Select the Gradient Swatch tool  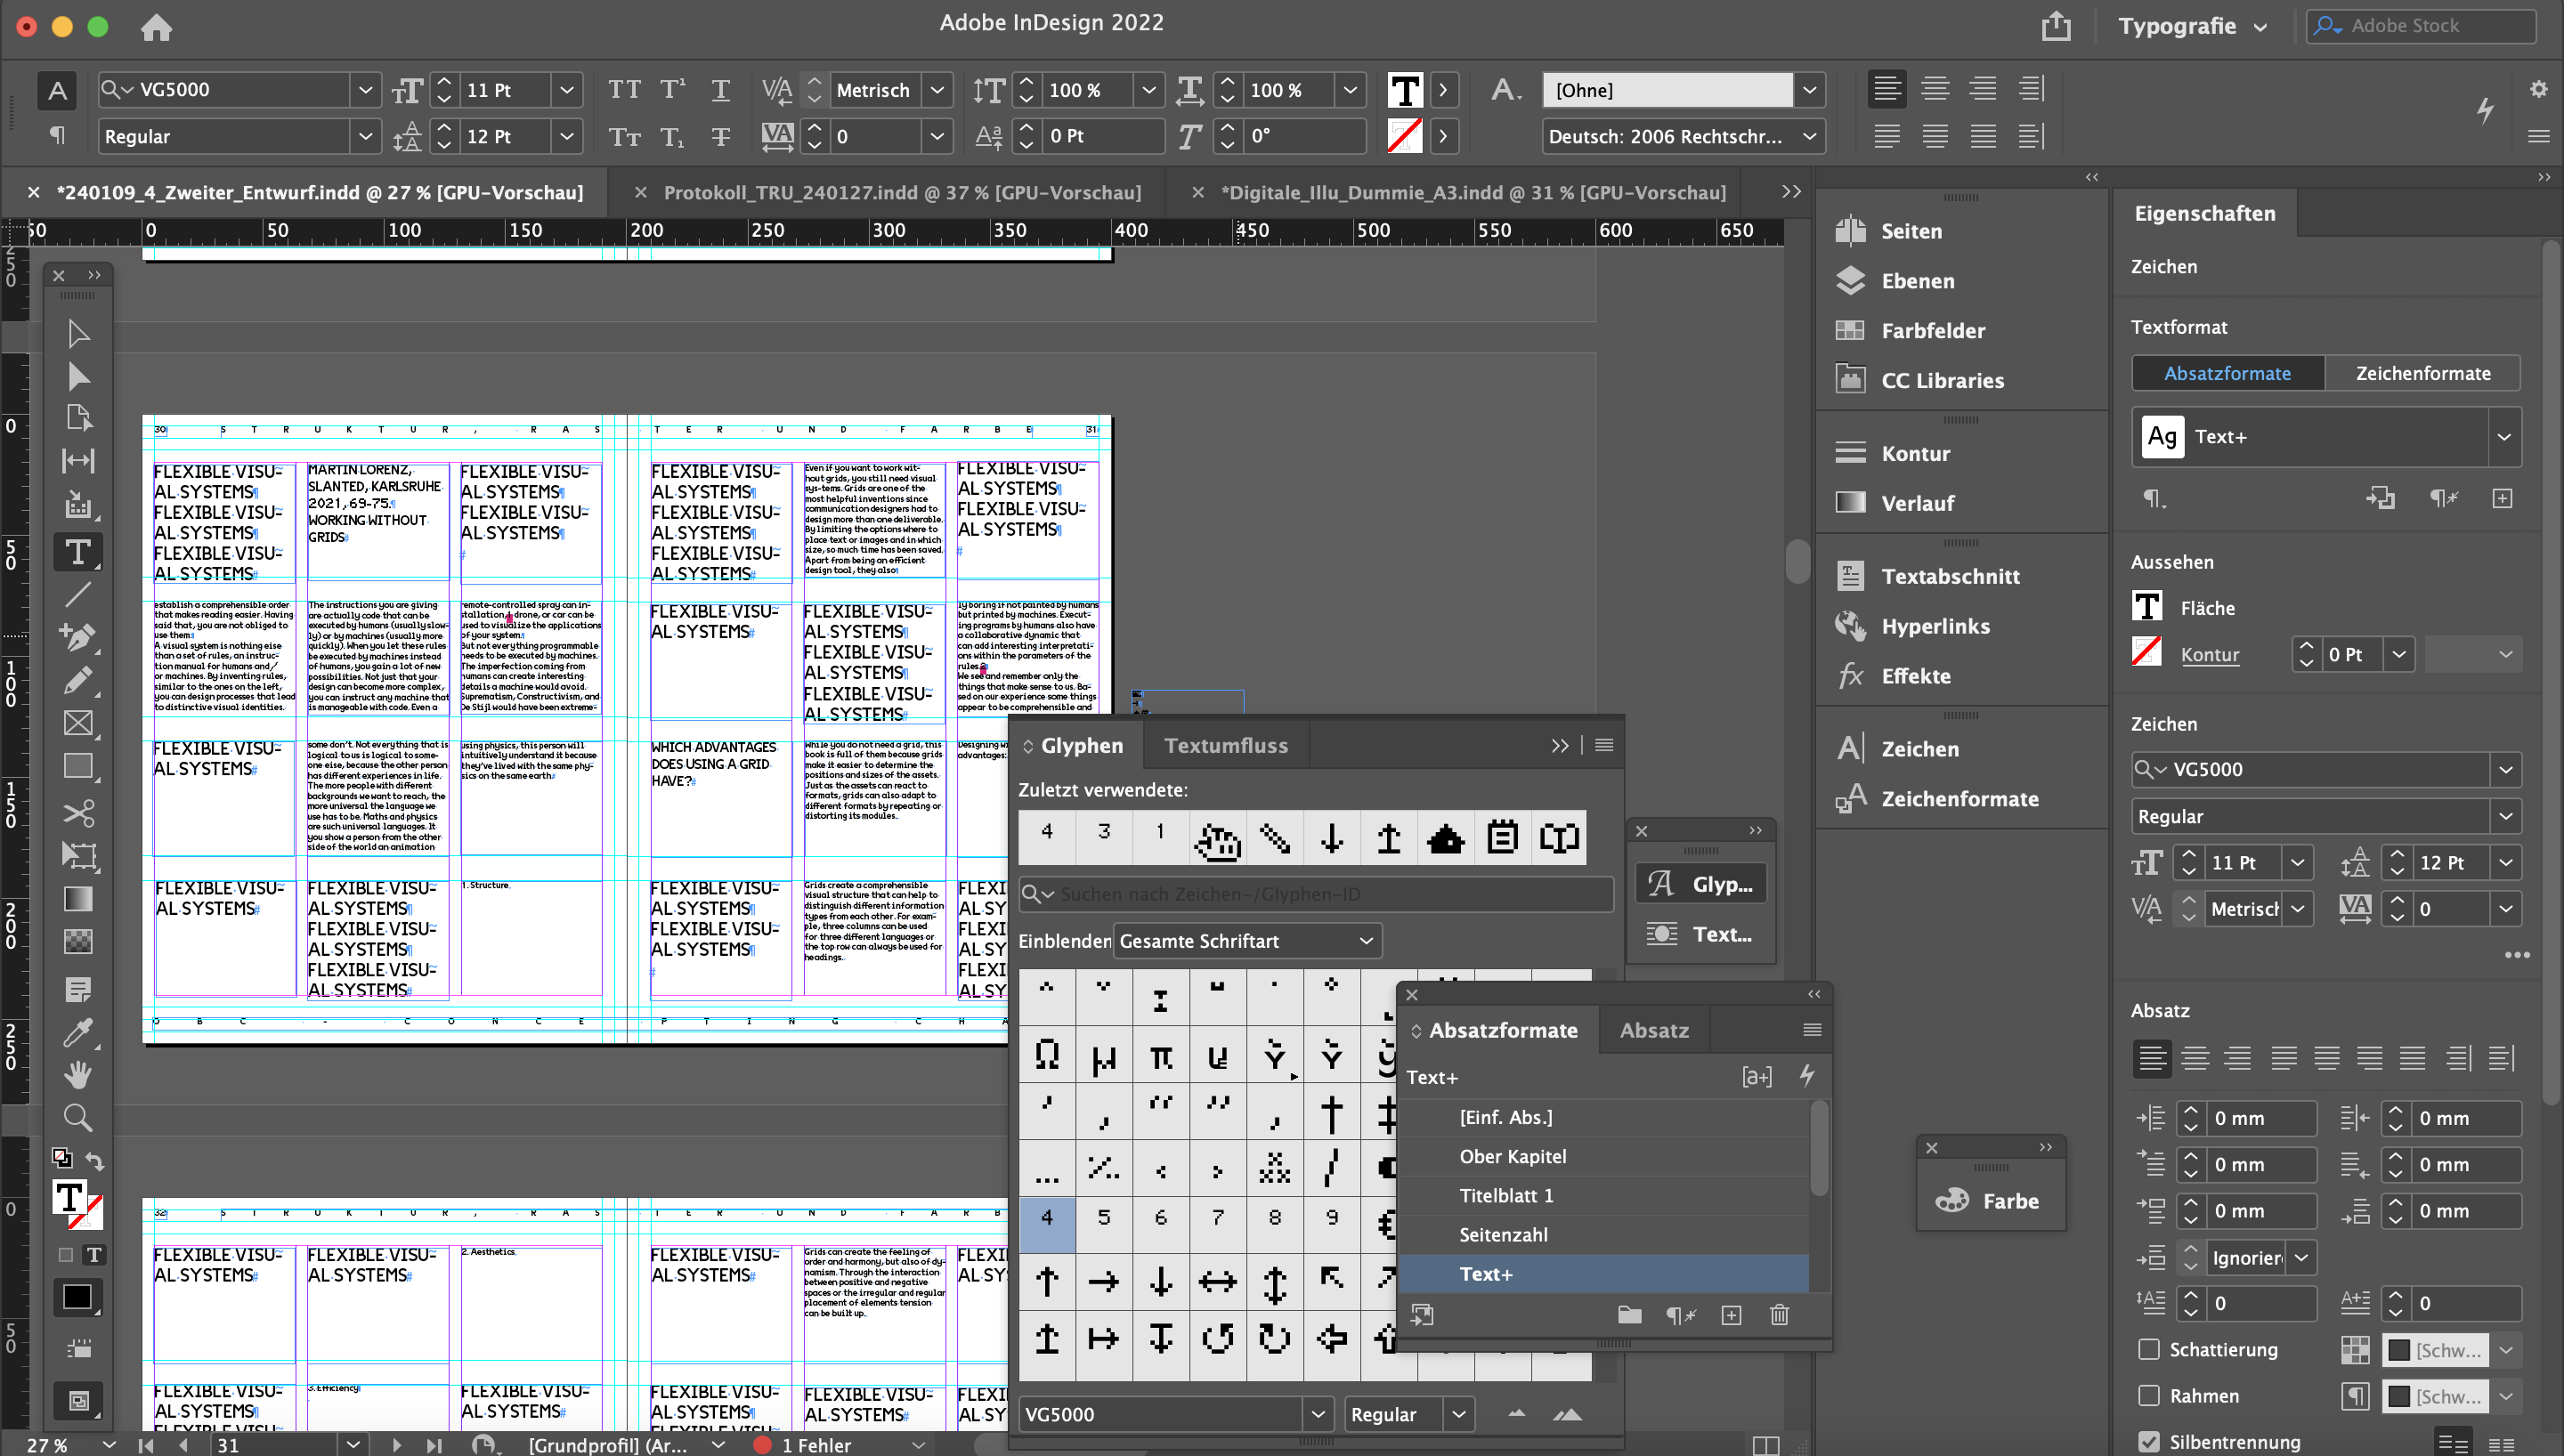78,899
